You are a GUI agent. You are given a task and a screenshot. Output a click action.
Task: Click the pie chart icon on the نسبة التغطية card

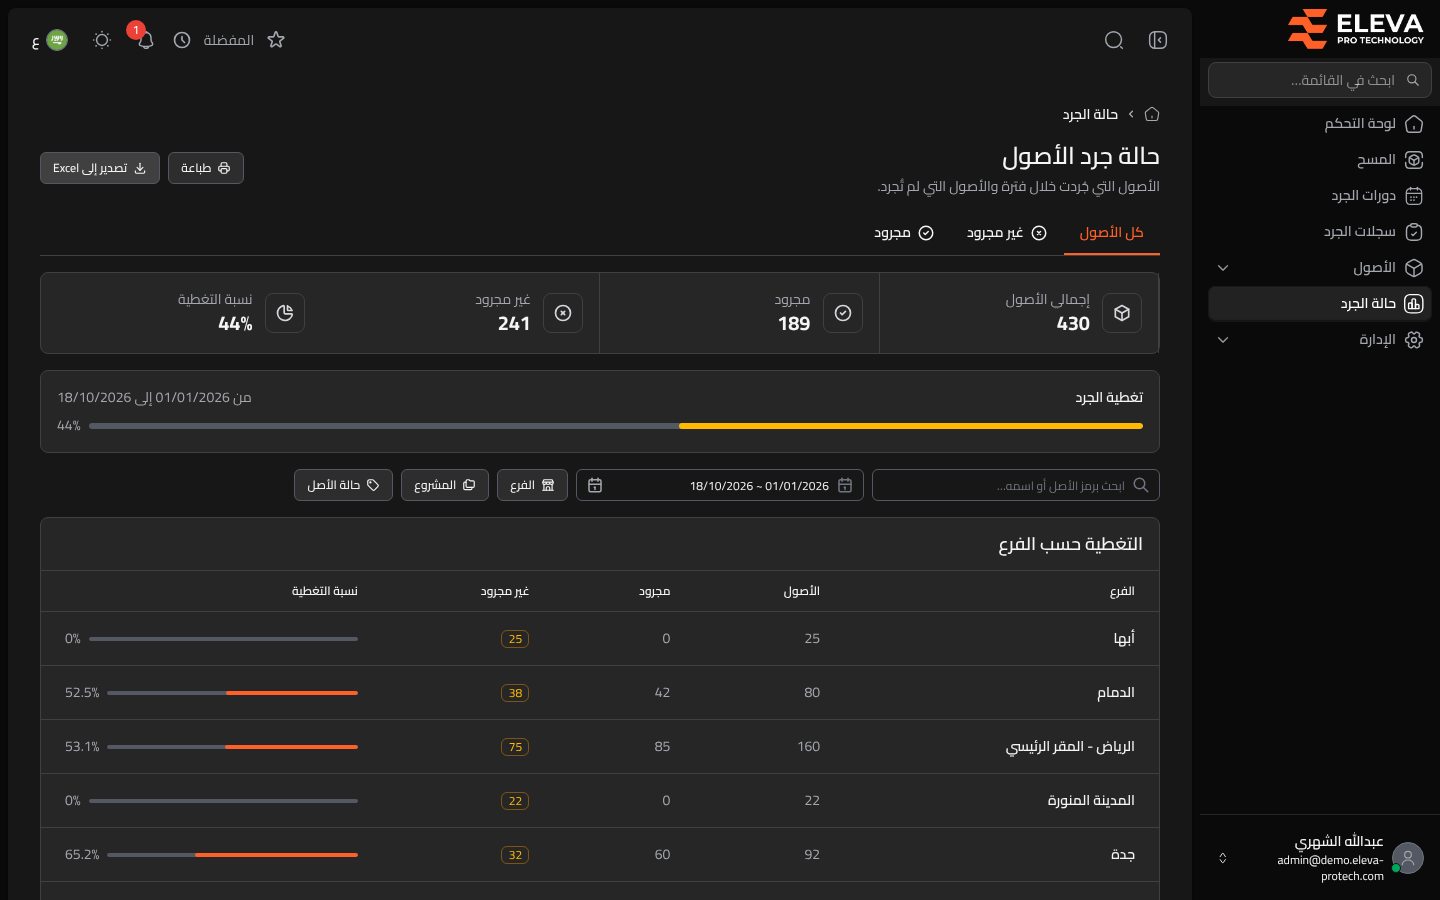tap(285, 313)
